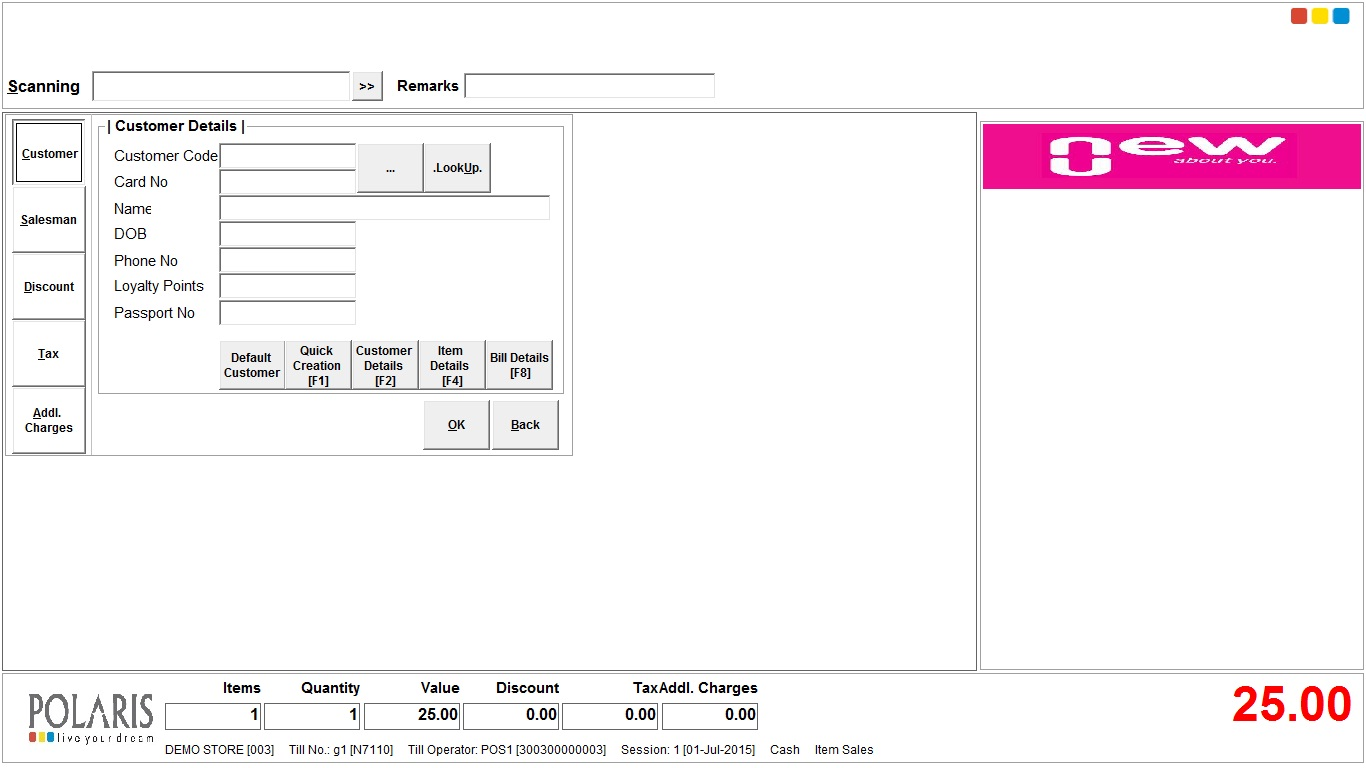The image size is (1366, 768).
Task: Click the pink about you banner
Action: point(1171,156)
